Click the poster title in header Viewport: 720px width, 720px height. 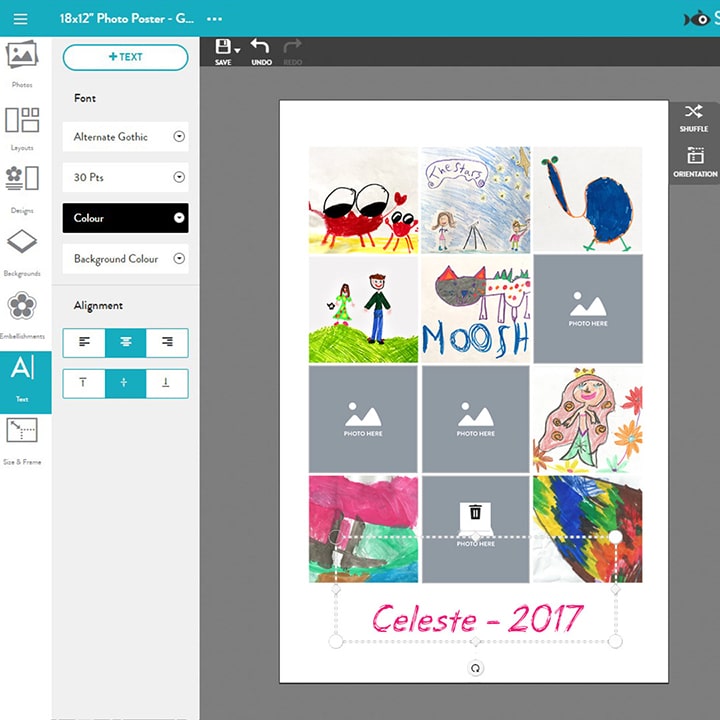127,19
